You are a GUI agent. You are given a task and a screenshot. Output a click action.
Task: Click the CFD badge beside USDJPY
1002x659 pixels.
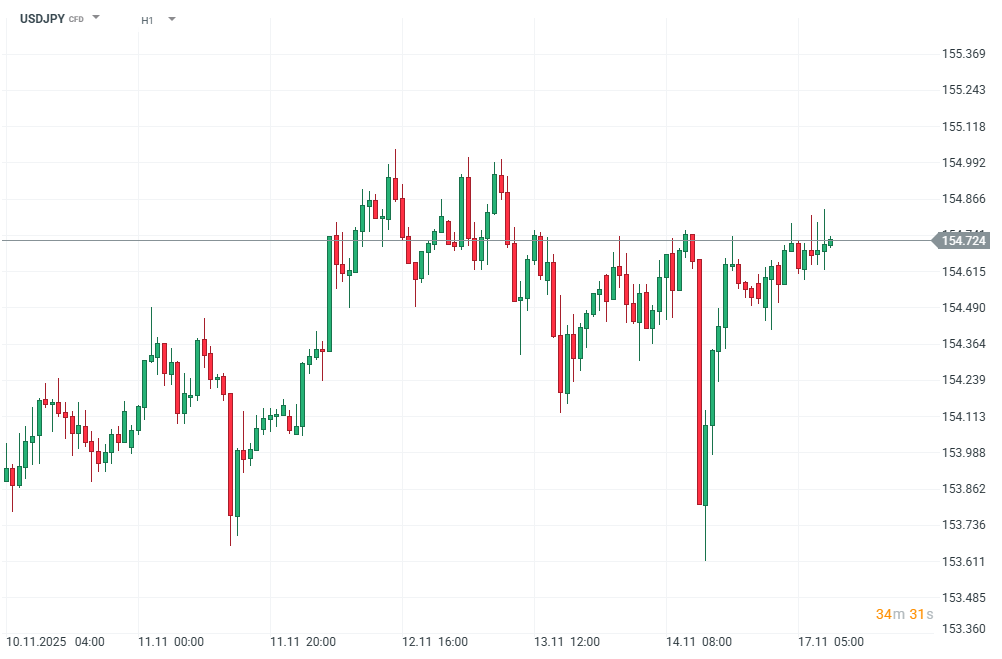(76, 20)
